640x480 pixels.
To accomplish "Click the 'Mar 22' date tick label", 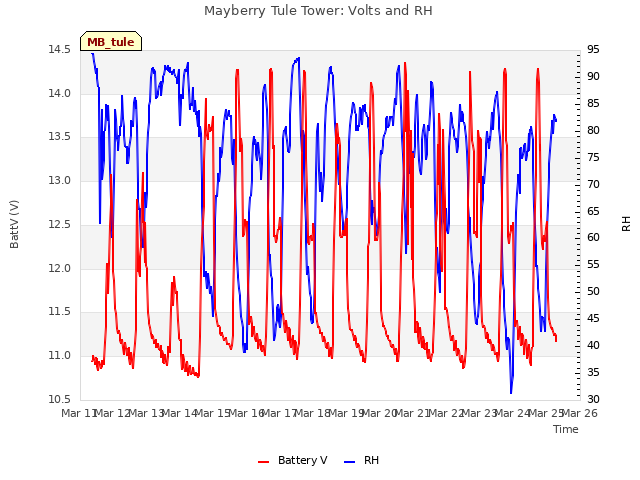I will point(446,413).
